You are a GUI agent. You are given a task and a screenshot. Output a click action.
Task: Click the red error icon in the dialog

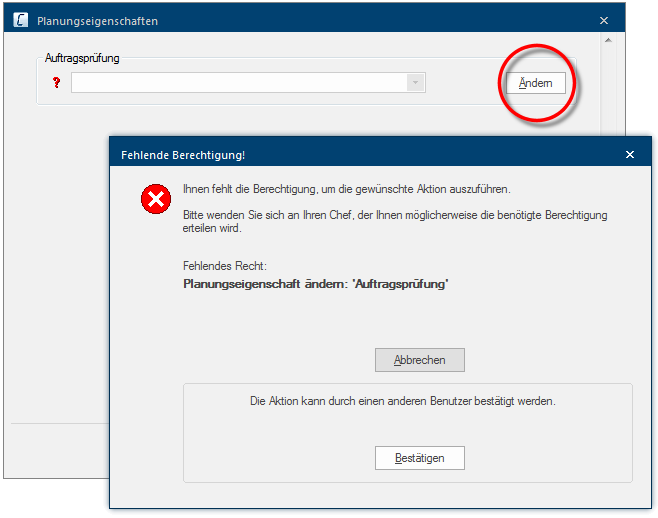(156, 201)
